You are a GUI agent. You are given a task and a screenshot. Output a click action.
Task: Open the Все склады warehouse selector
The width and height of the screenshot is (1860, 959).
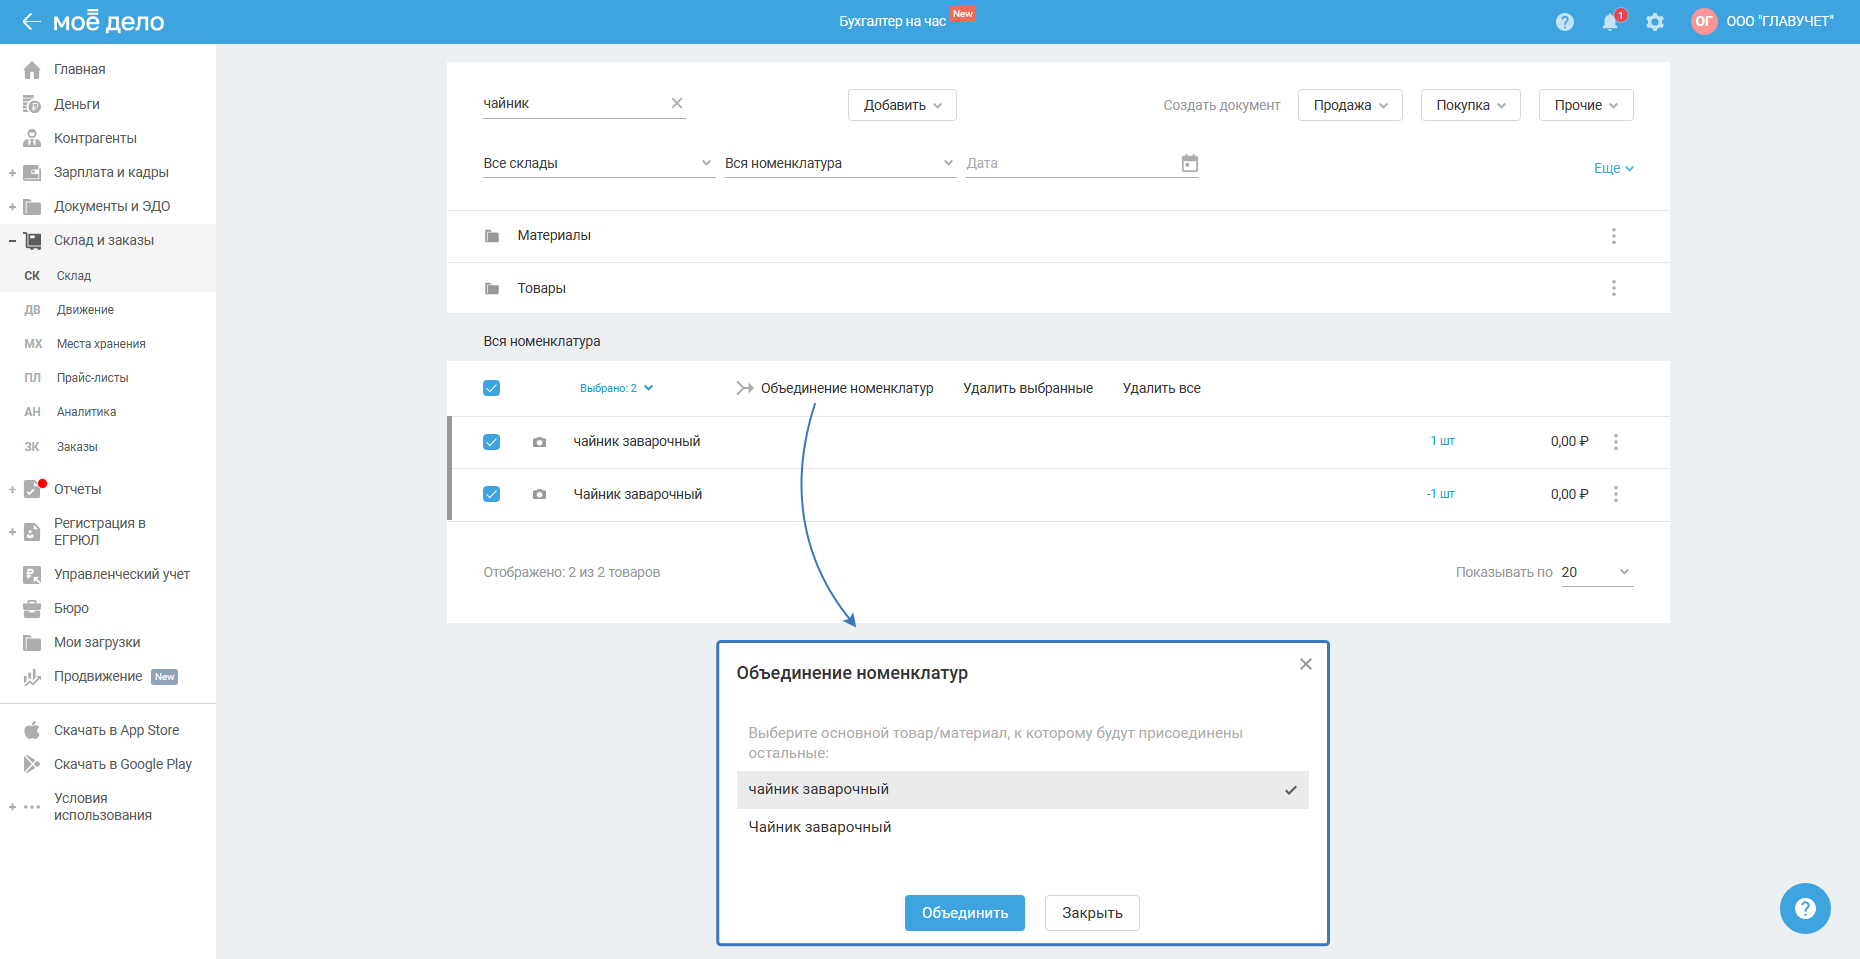click(598, 163)
